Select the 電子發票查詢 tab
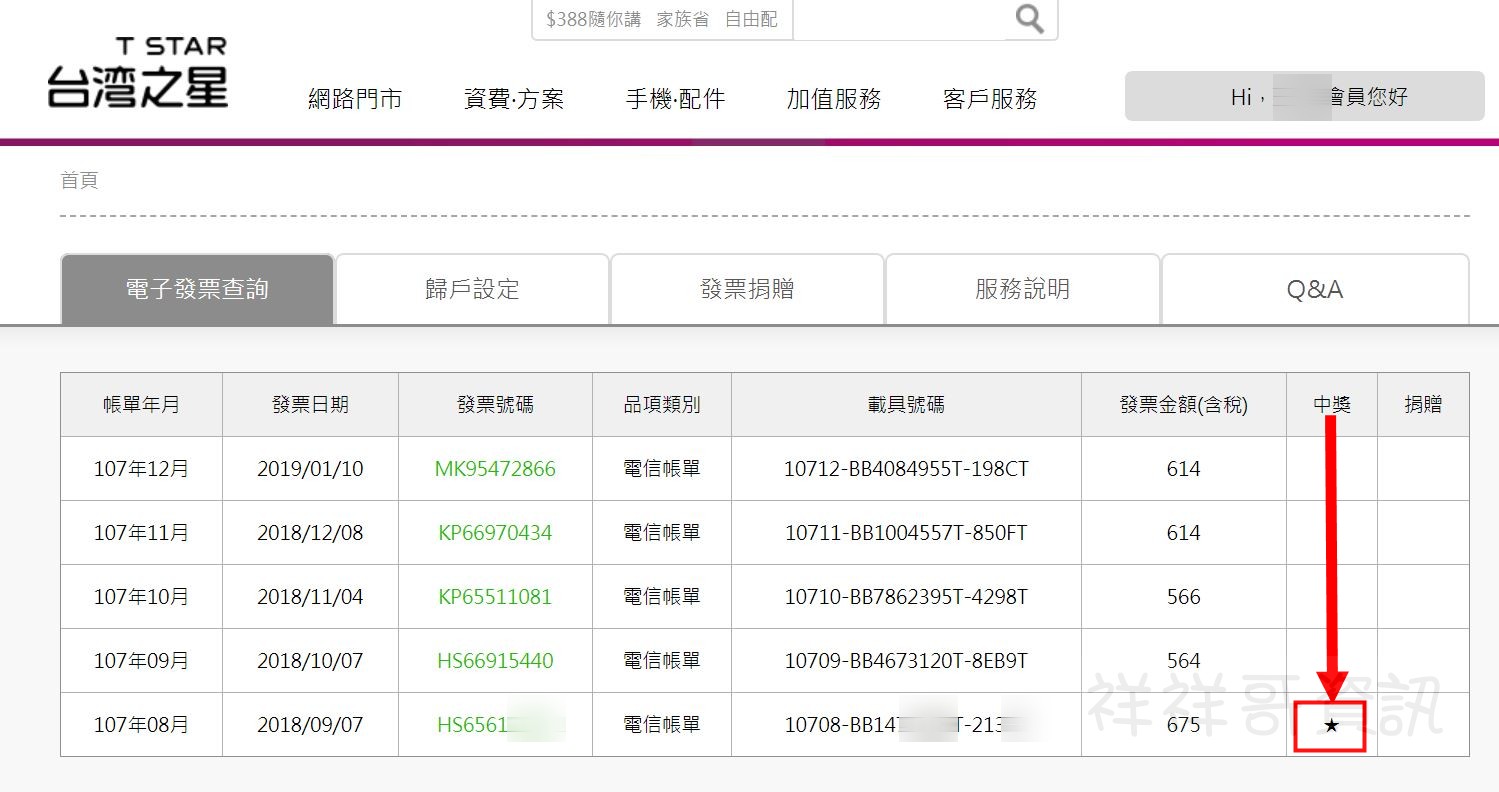 pyautogui.click(x=197, y=289)
